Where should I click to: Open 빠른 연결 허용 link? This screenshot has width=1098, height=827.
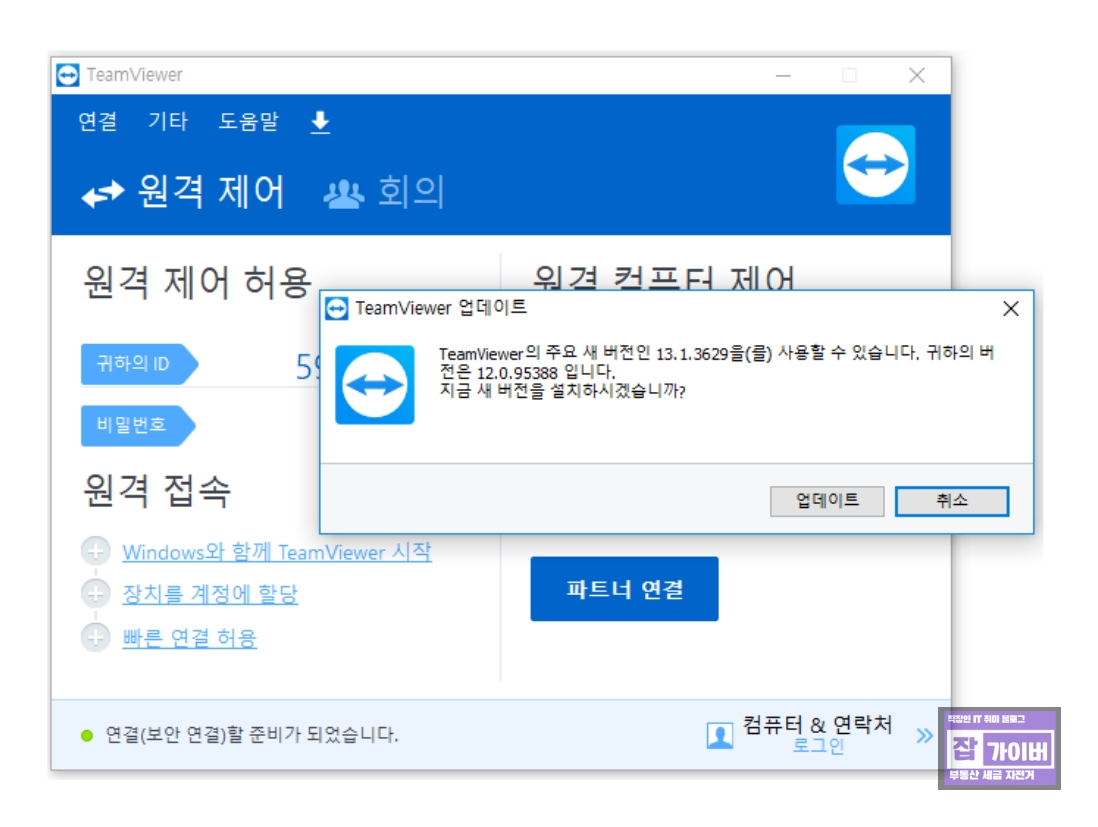coord(189,638)
